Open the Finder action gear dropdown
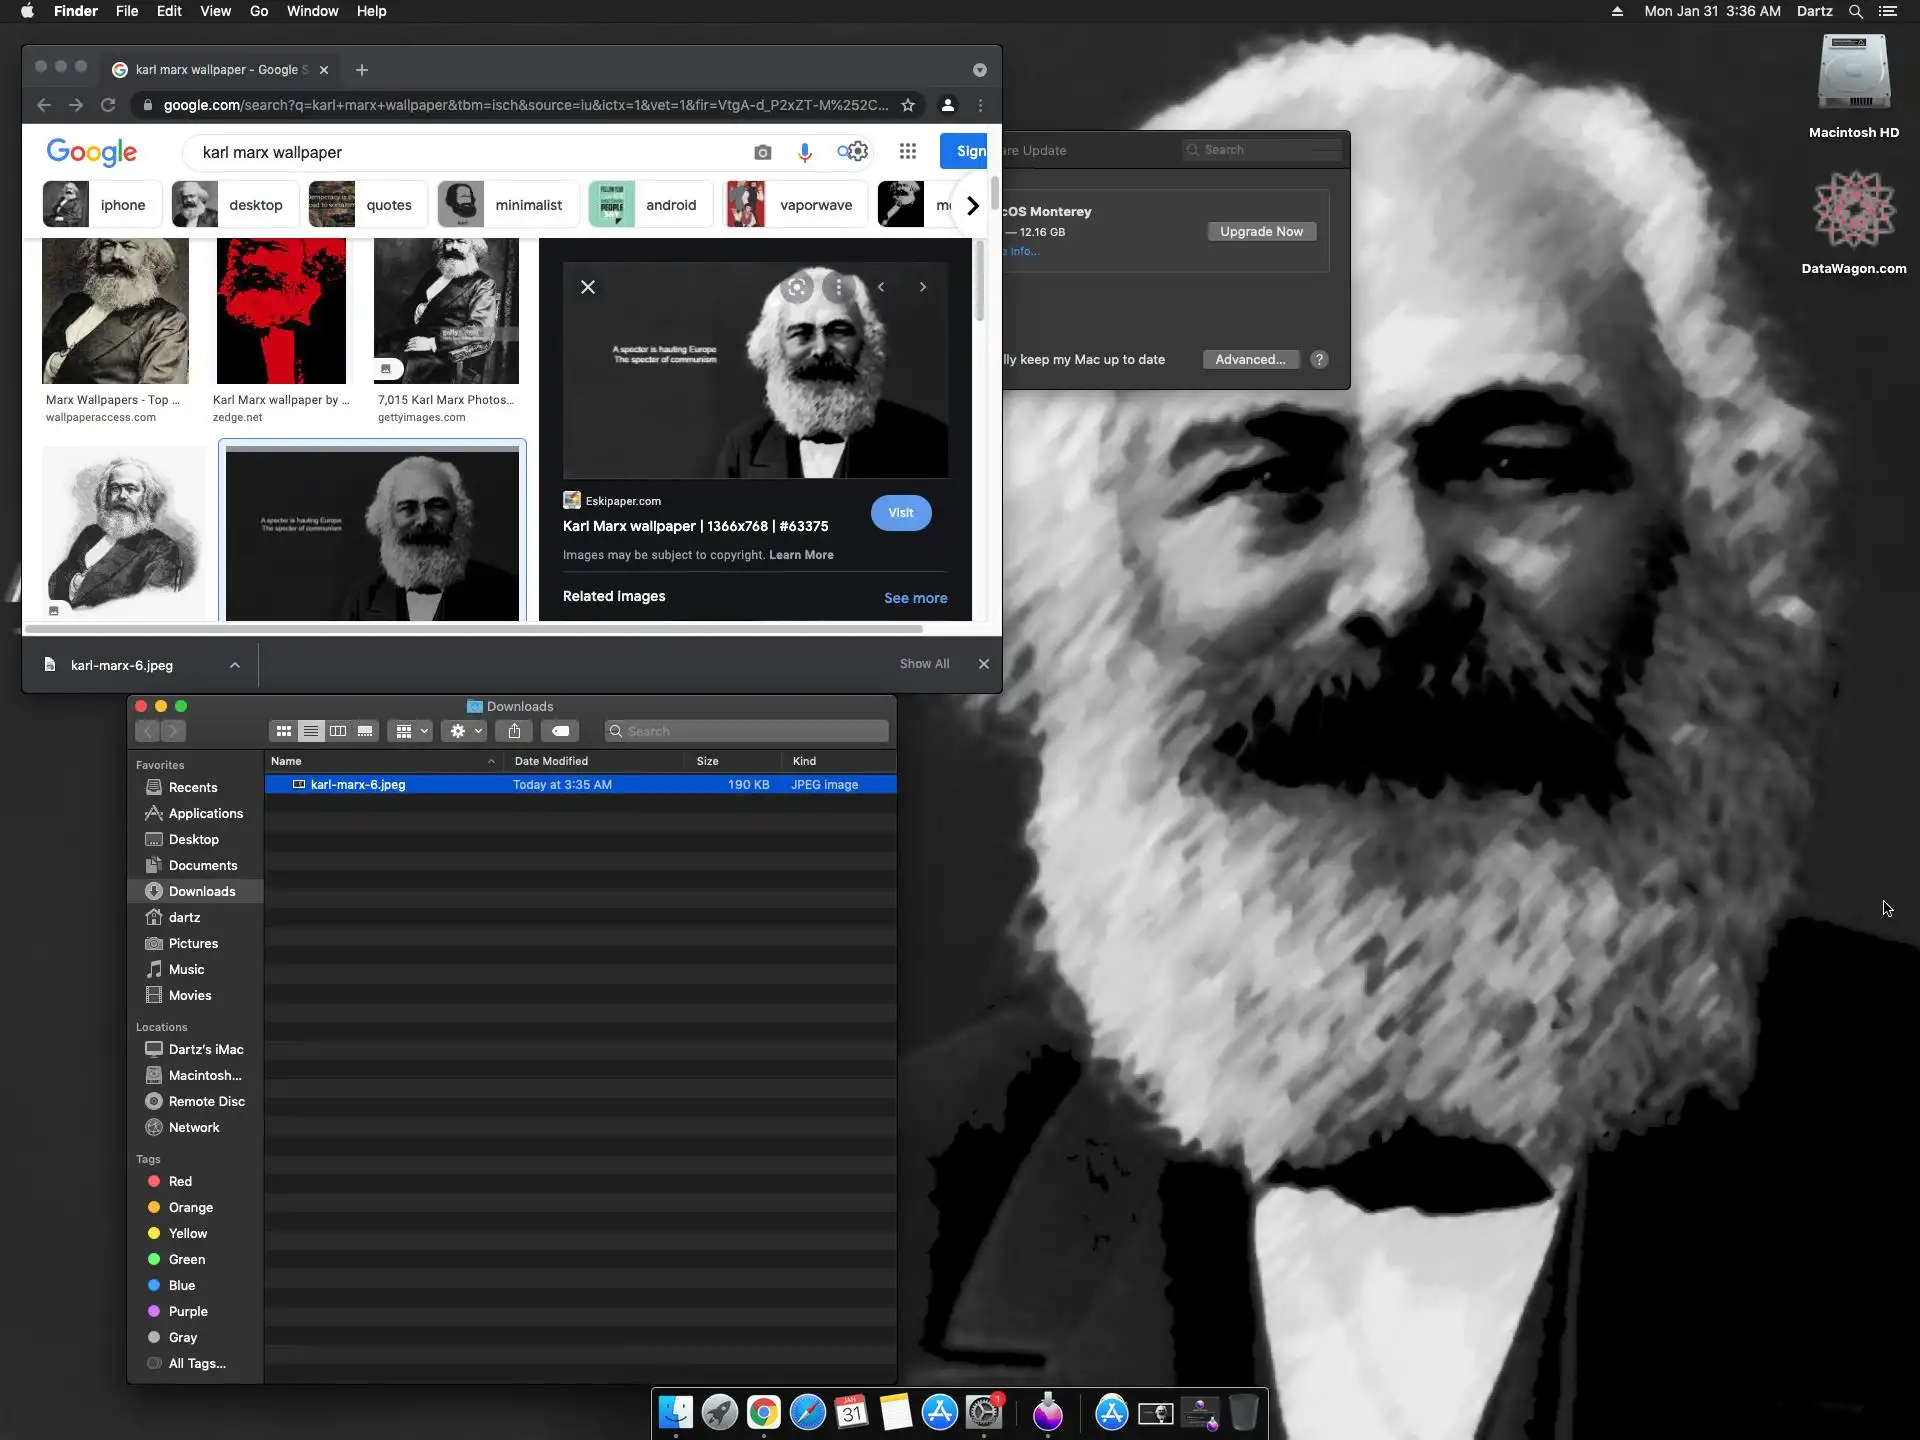This screenshot has height=1440, width=1920. point(465,731)
